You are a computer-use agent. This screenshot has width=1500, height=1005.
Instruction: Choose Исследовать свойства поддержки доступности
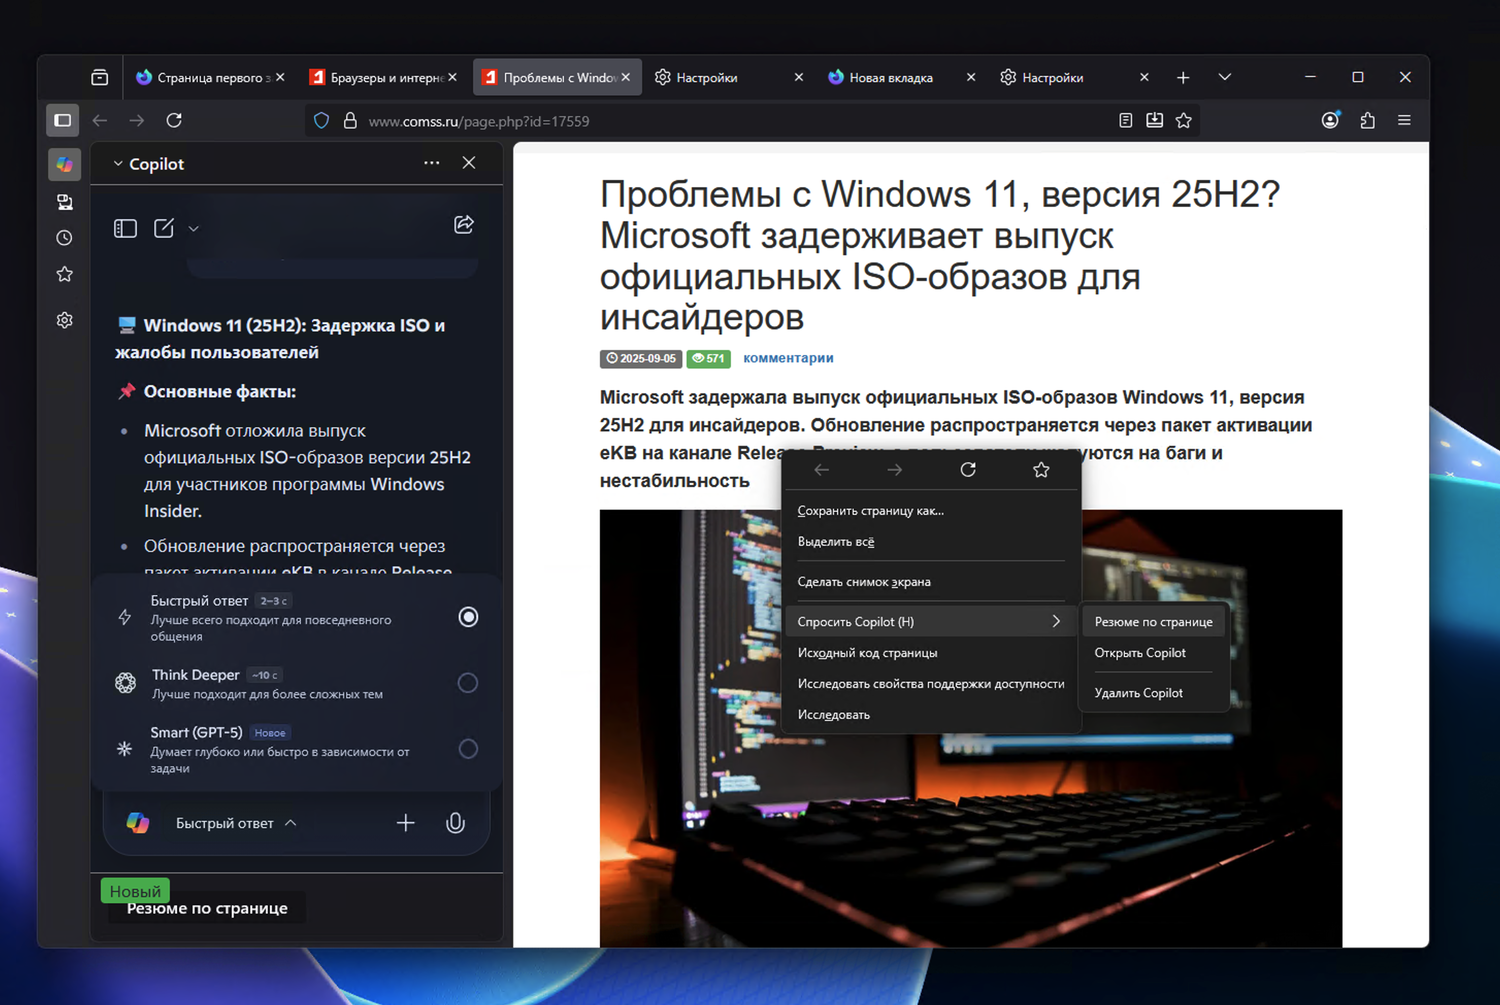click(x=932, y=684)
